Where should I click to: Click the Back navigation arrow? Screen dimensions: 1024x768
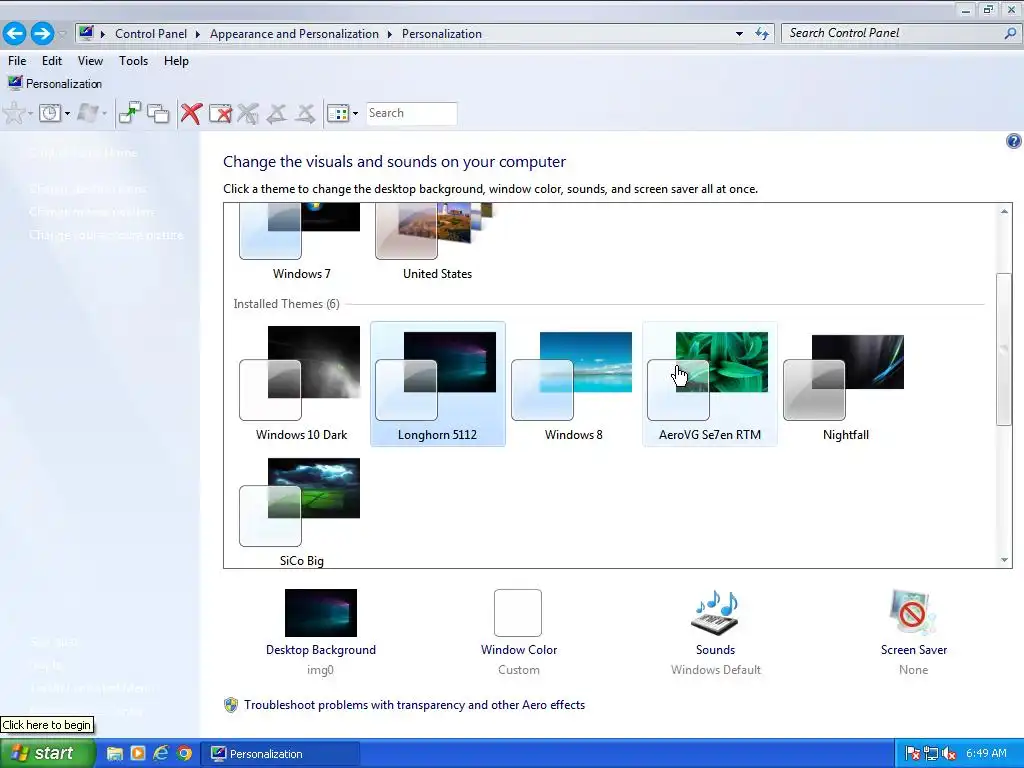pos(14,33)
